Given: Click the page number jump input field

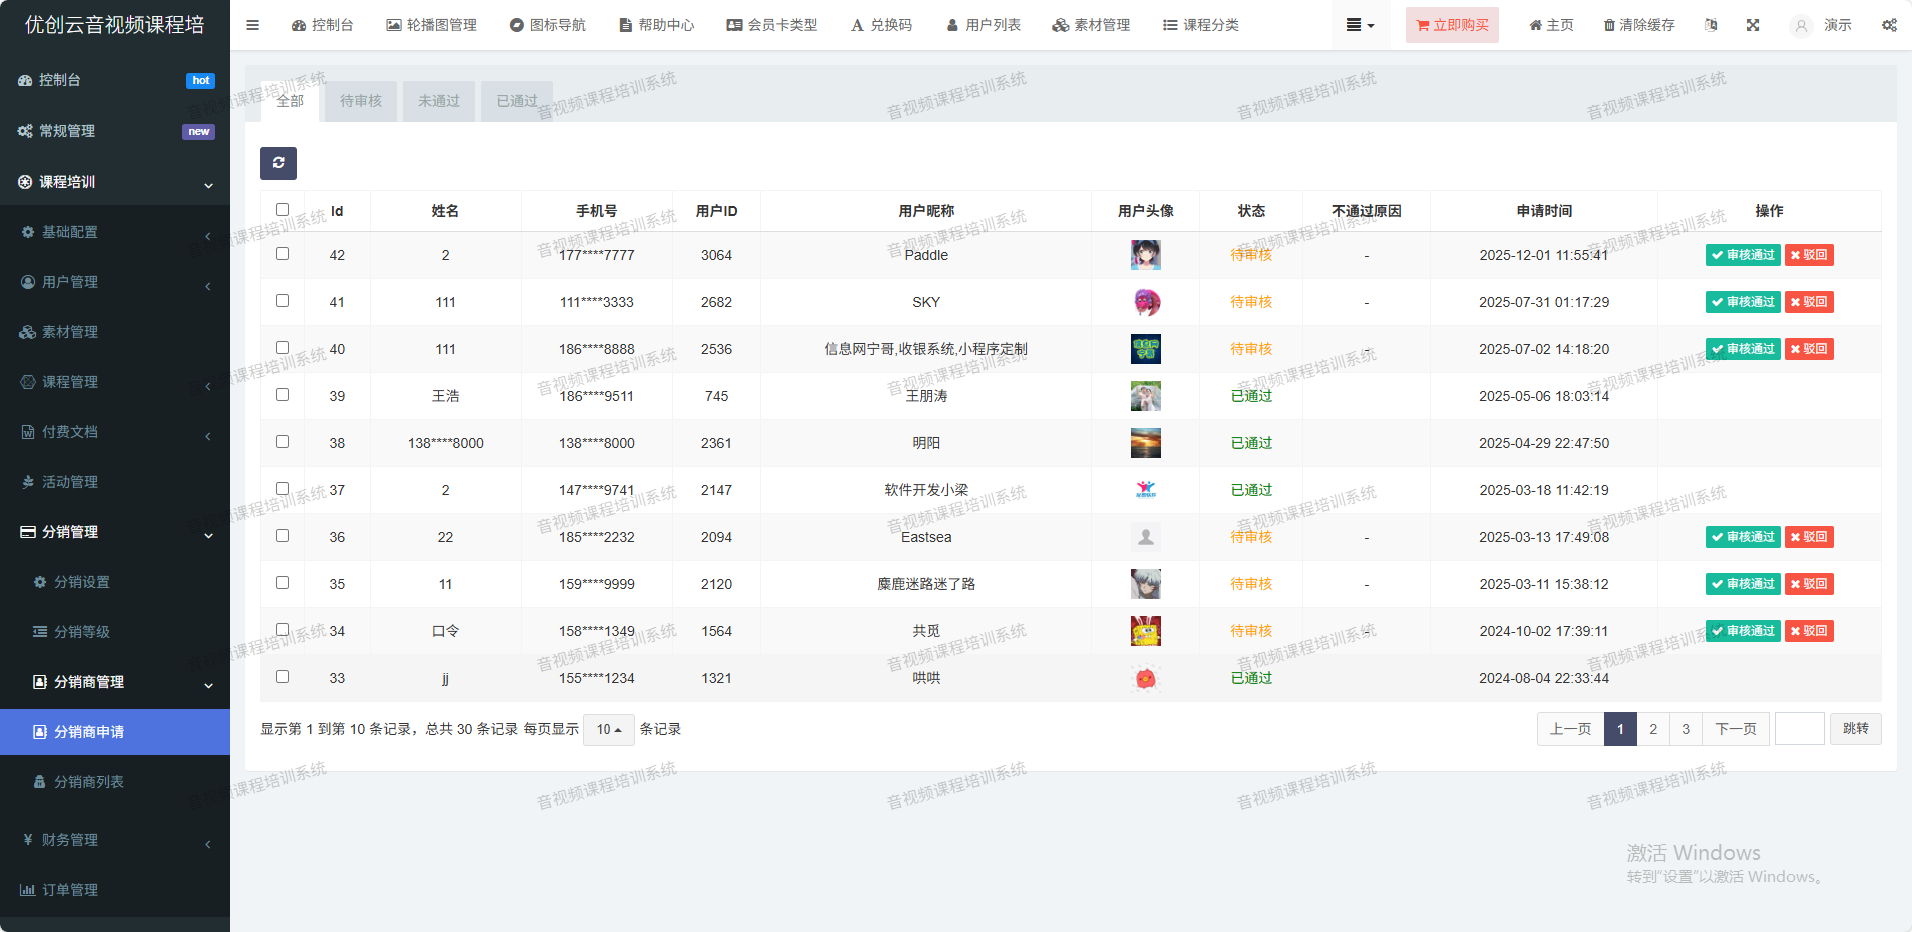Looking at the screenshot, I should tap(1799, 729).
